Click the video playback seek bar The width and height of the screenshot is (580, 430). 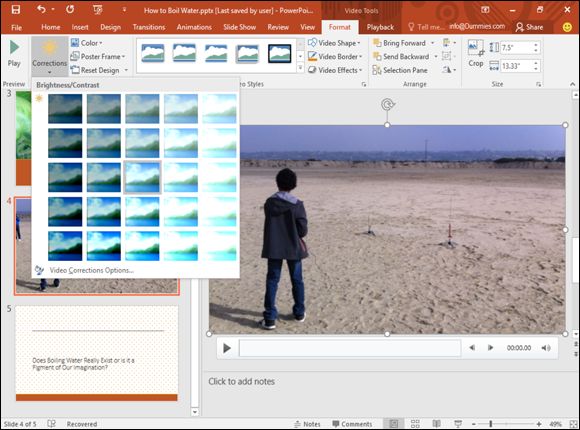point(350,348)
